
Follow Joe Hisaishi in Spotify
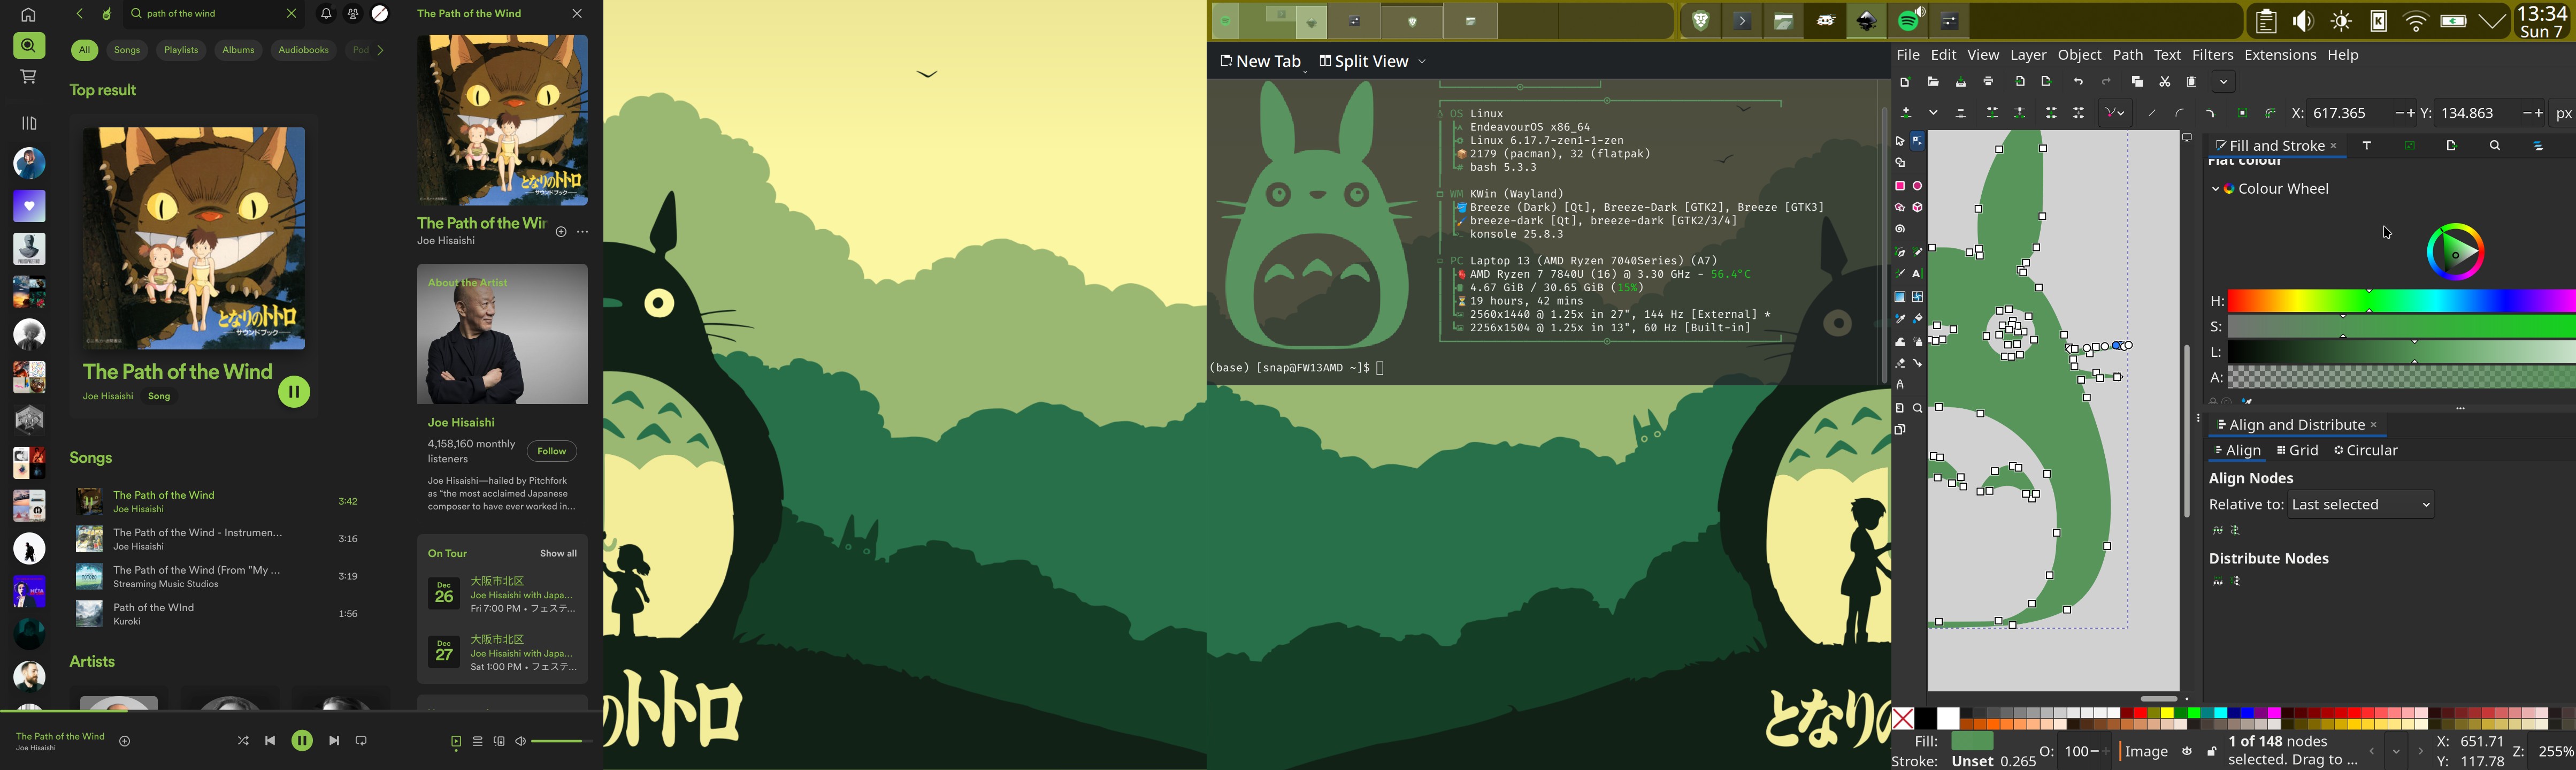pos(552,451)
